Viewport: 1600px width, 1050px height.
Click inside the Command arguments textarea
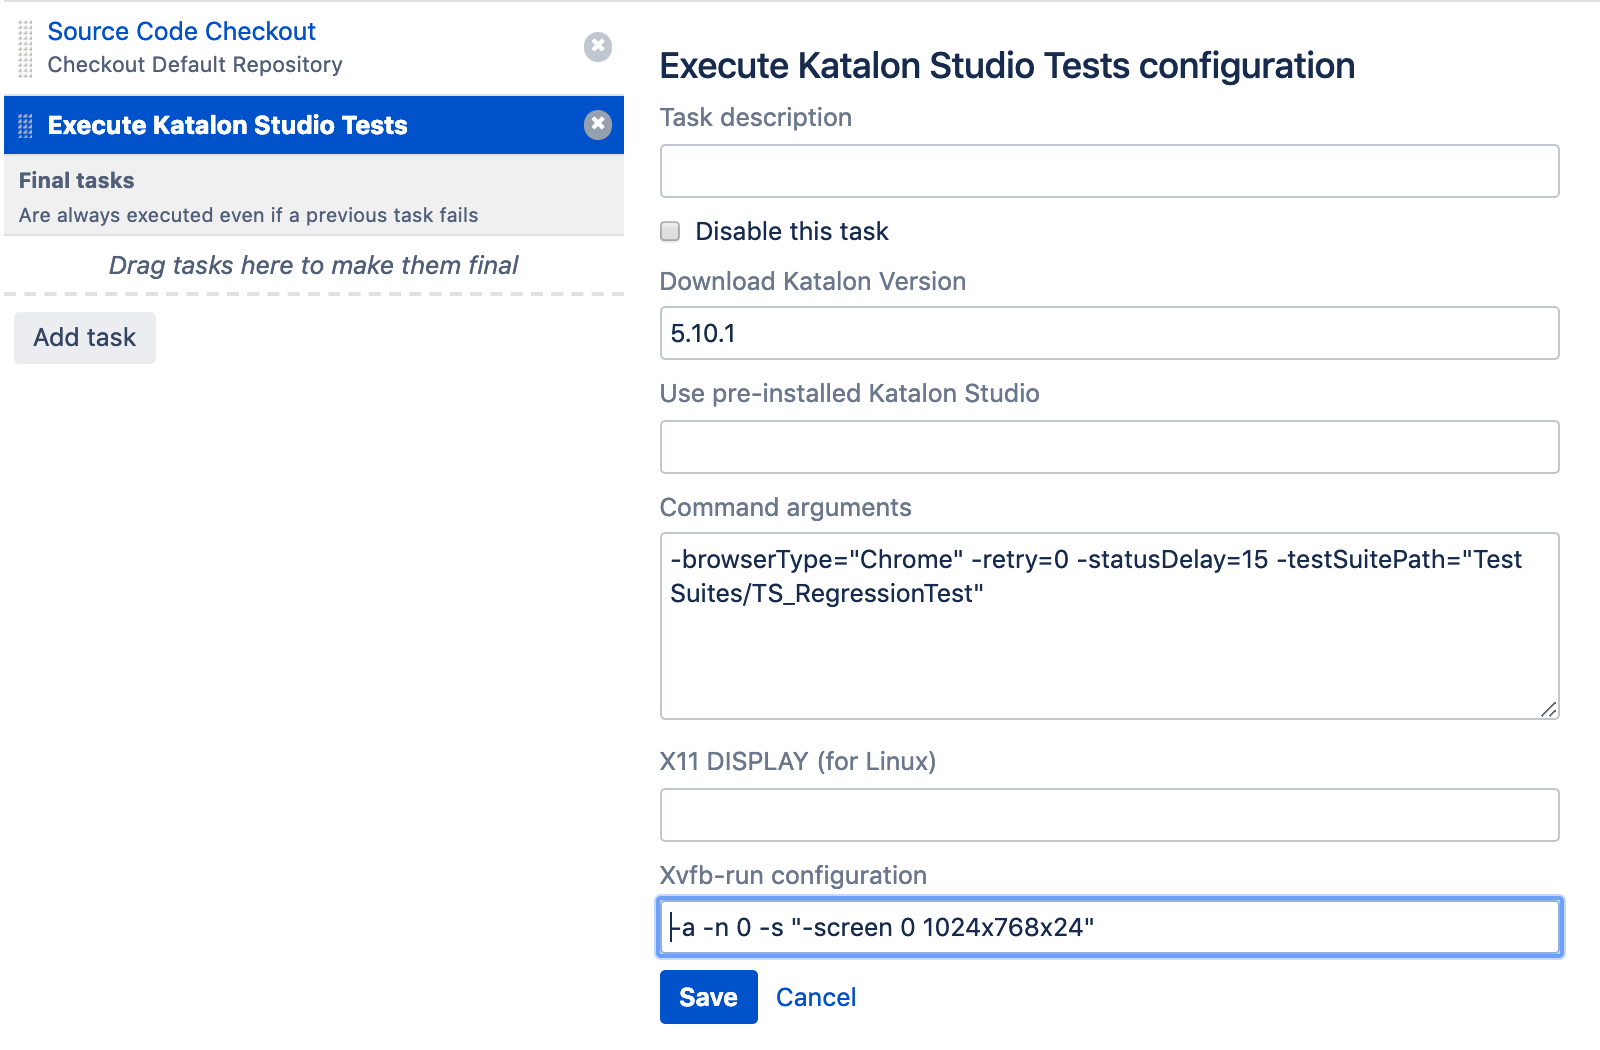tap(1109, 626)
